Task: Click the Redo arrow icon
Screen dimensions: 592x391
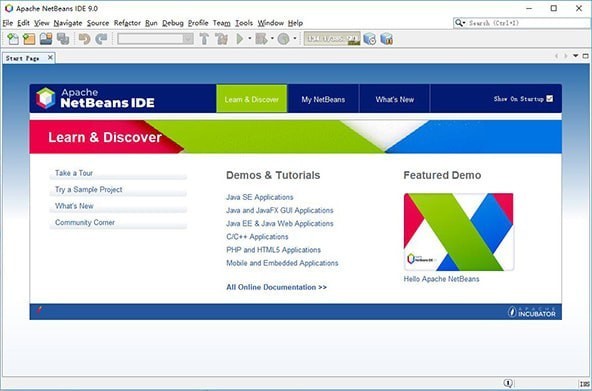Action: coord(101,39)
